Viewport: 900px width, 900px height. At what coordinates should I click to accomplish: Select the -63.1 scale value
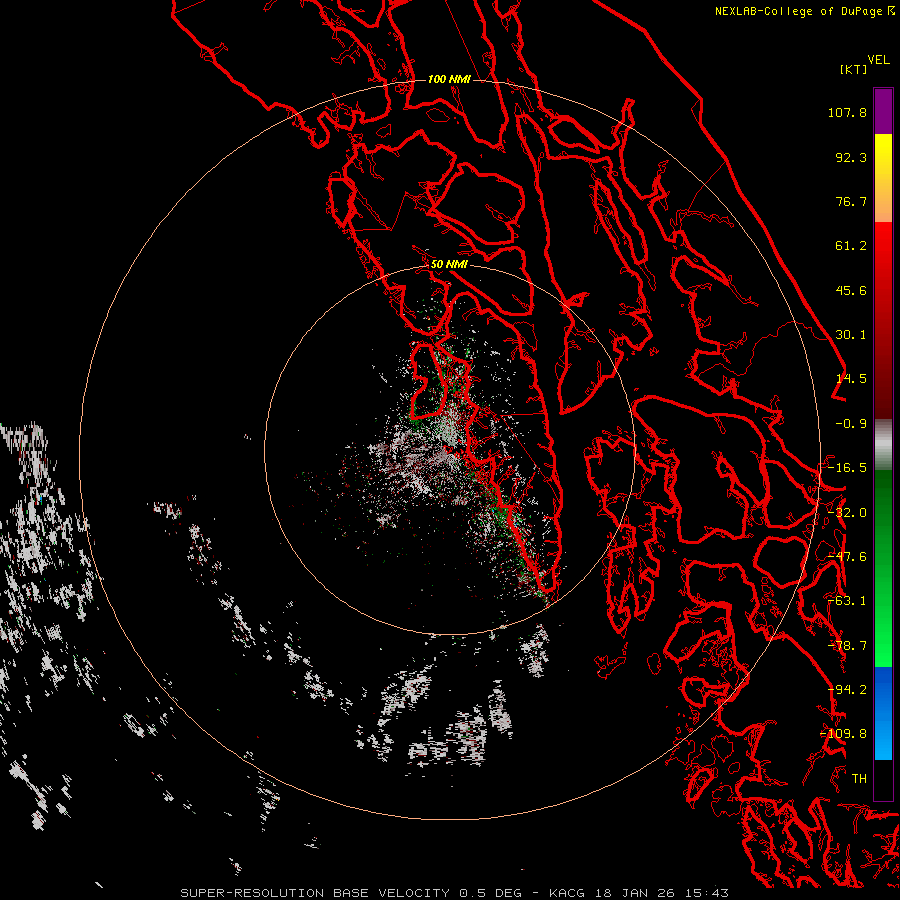pos(847,601)
